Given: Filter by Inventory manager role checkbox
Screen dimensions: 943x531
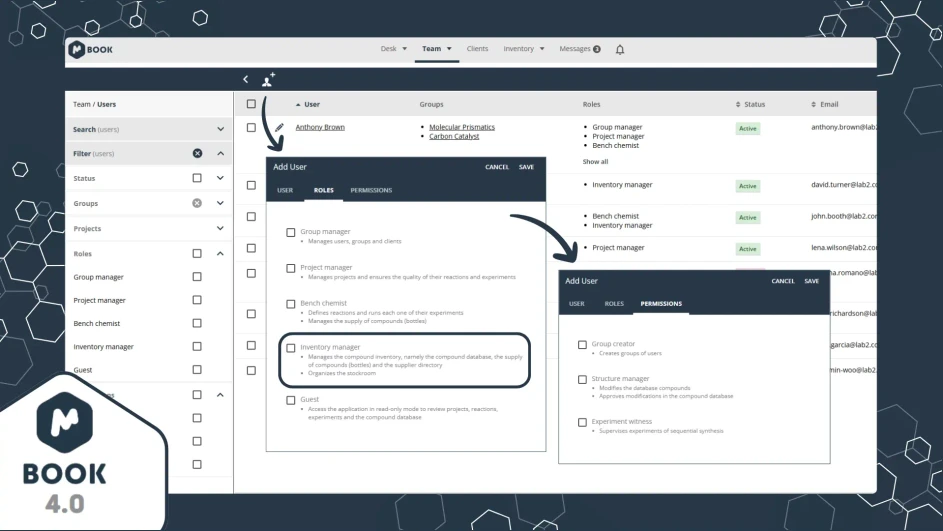Looking at the screenshot, I should point(197,346).
